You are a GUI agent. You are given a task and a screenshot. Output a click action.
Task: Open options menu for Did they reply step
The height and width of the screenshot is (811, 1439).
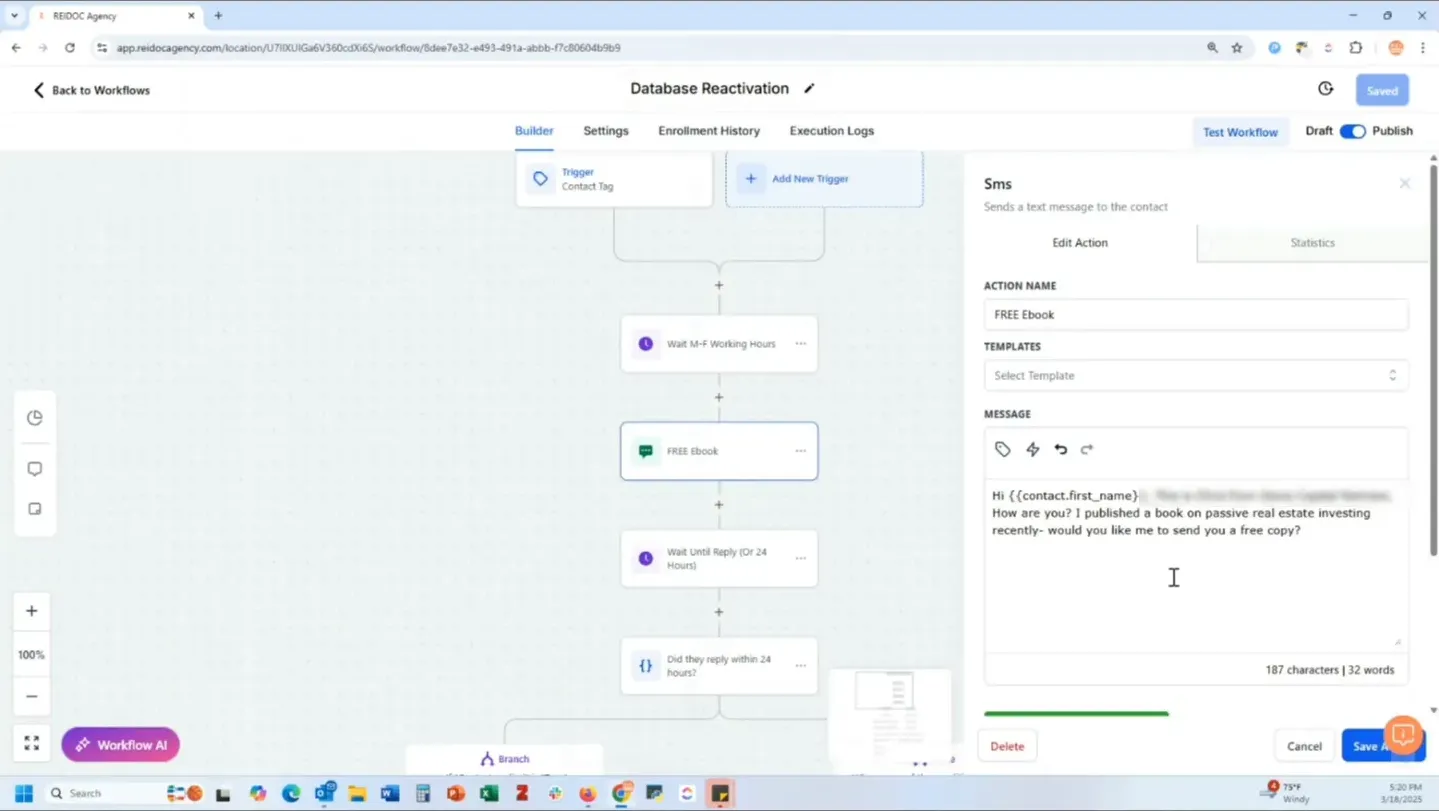800,666
